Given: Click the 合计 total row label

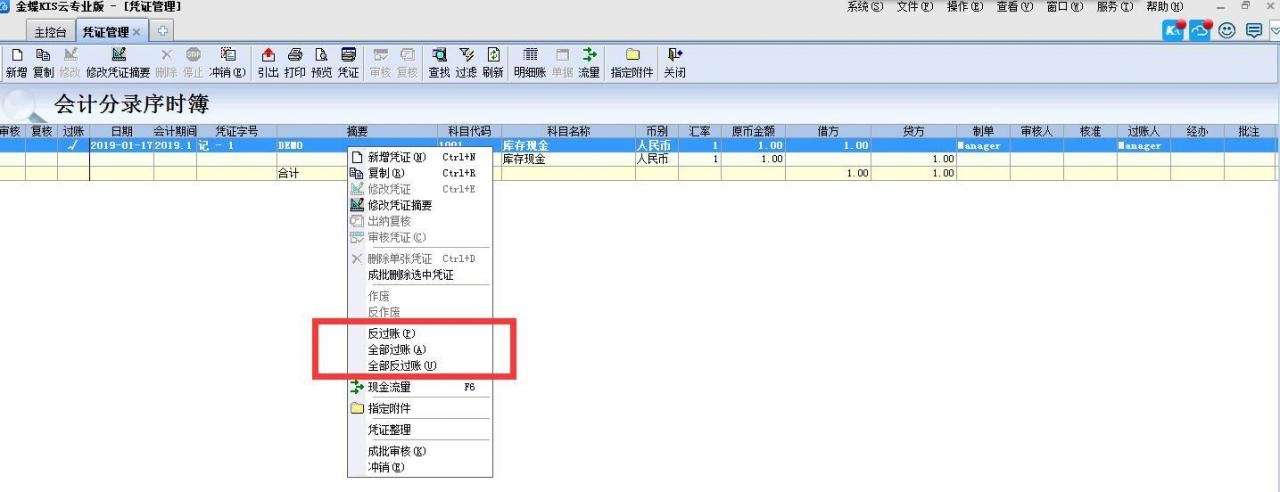Looking at the screenshot, I should pos(289,173).
